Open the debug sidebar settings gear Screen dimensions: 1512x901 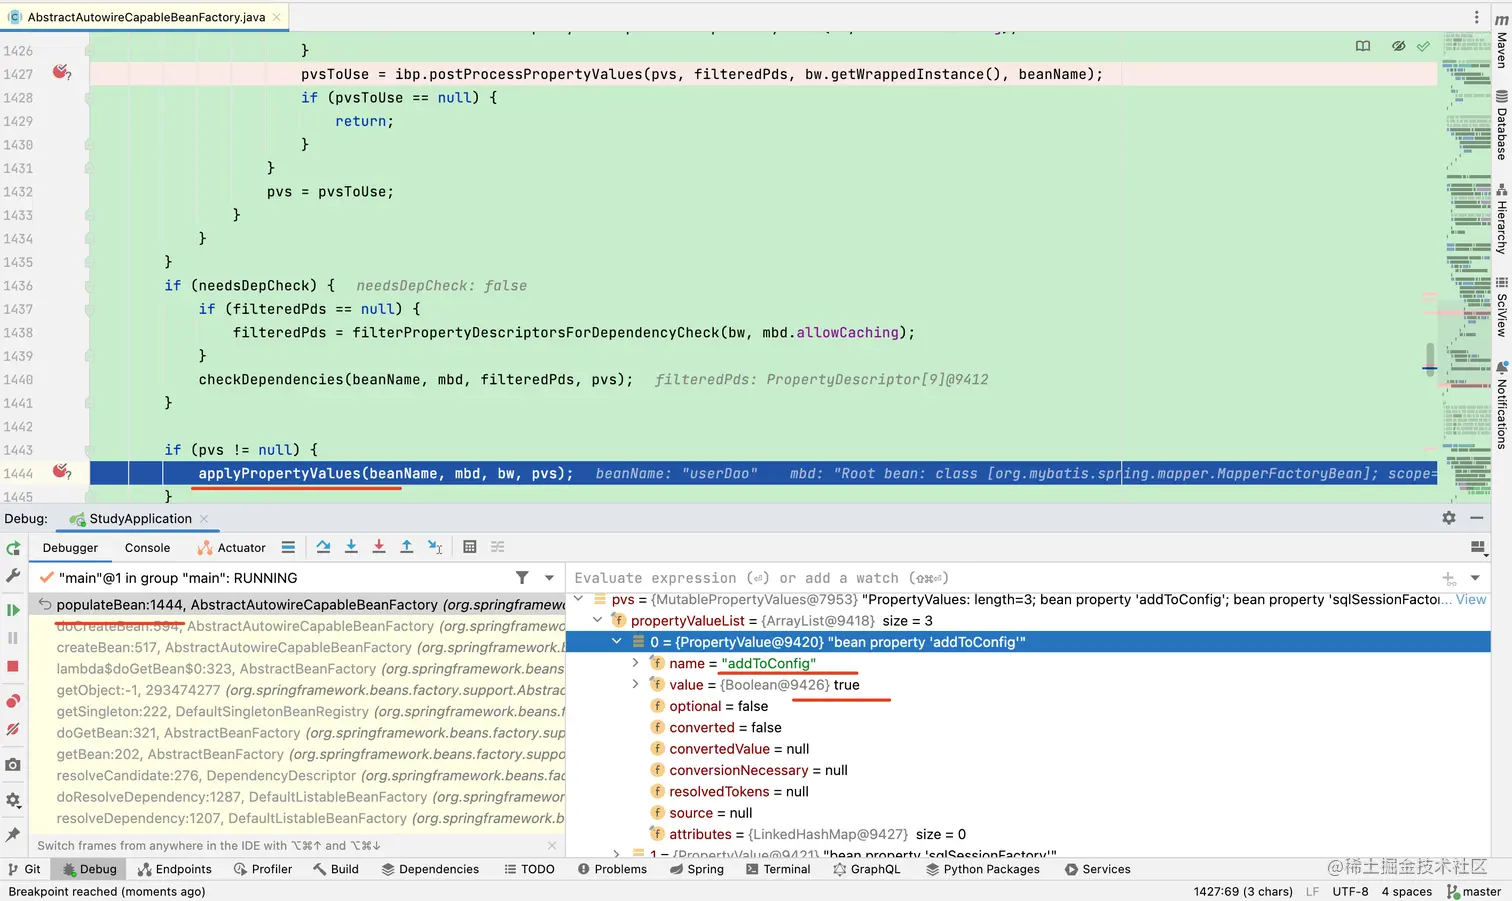click(13, 800)
